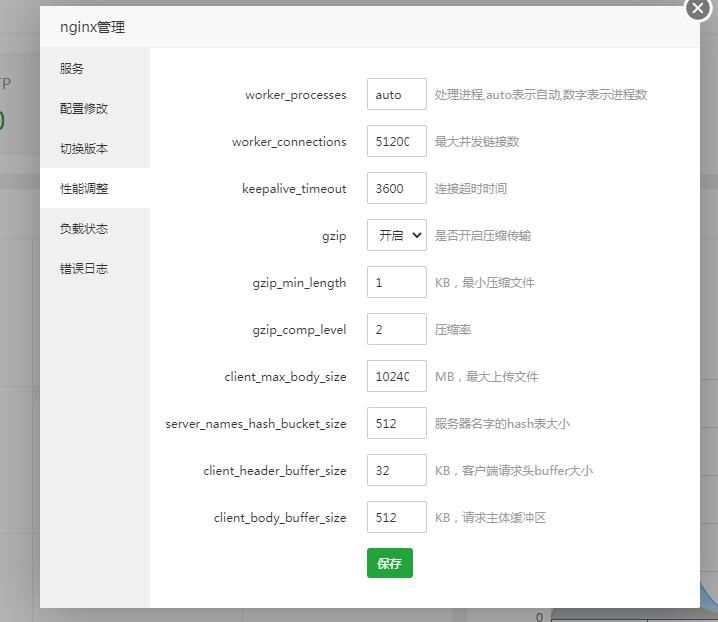
Task: Switch to the 切换版本 tab
Action: pyautogui.click(x=84, y=149)
